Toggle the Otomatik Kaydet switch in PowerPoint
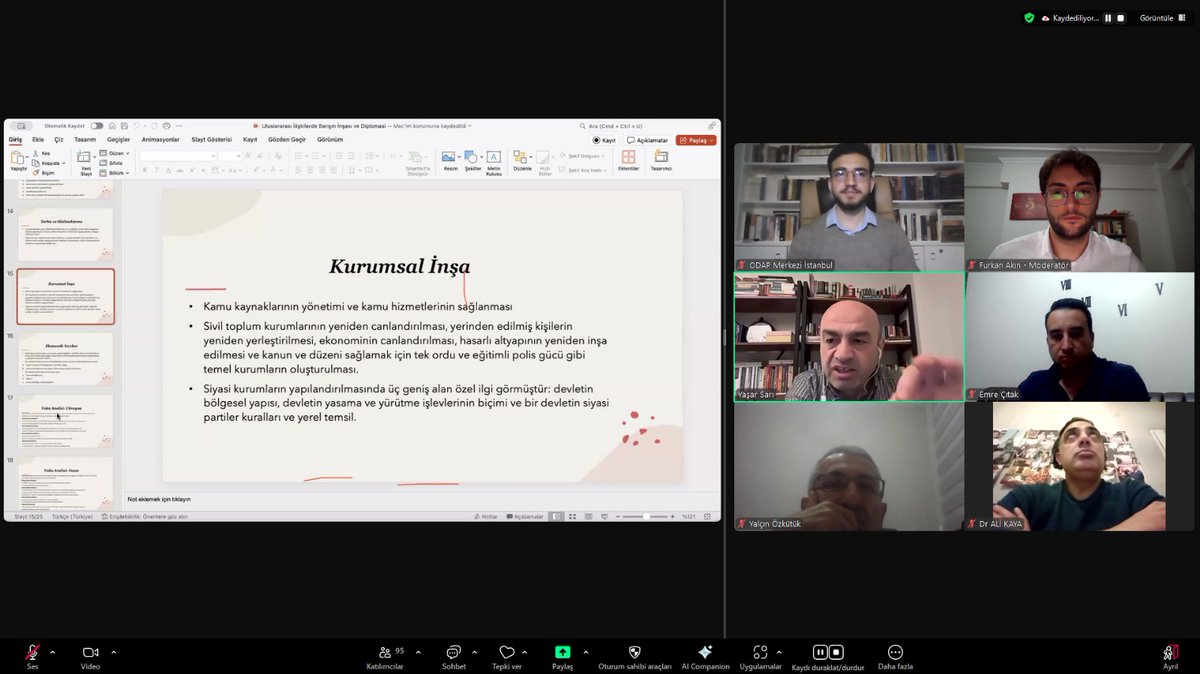Screen dimensions: 1200x674 click(97, 126)
